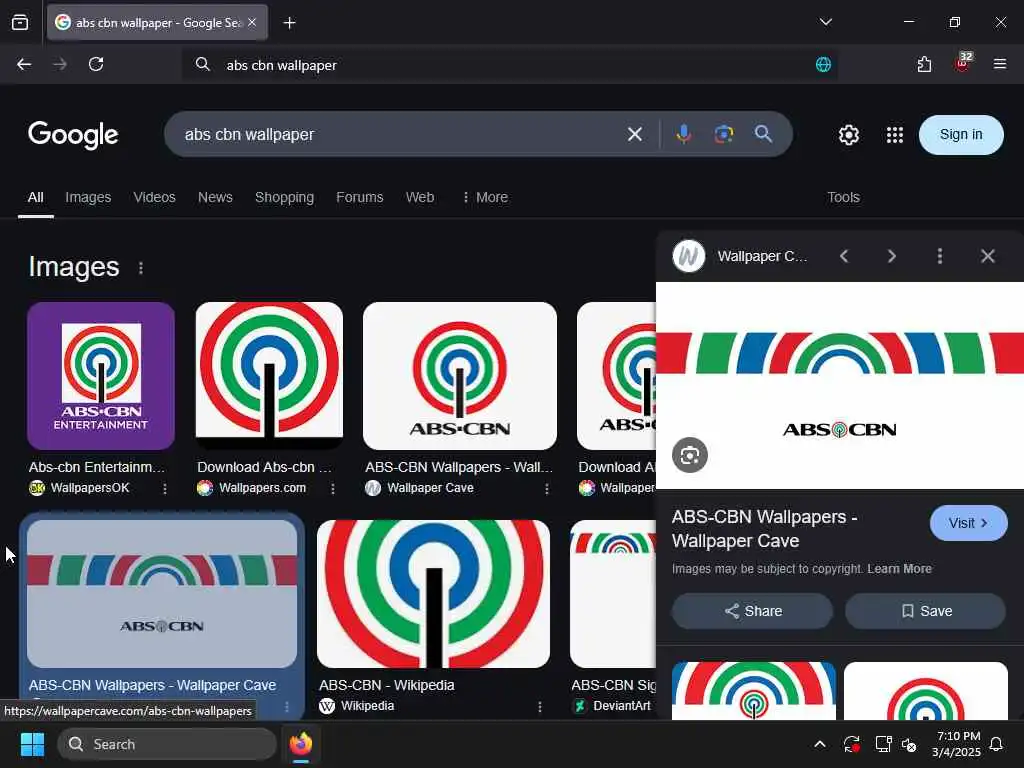Select the All results tab
This screenshot has height=768, width=1024.
pos(35,197)
